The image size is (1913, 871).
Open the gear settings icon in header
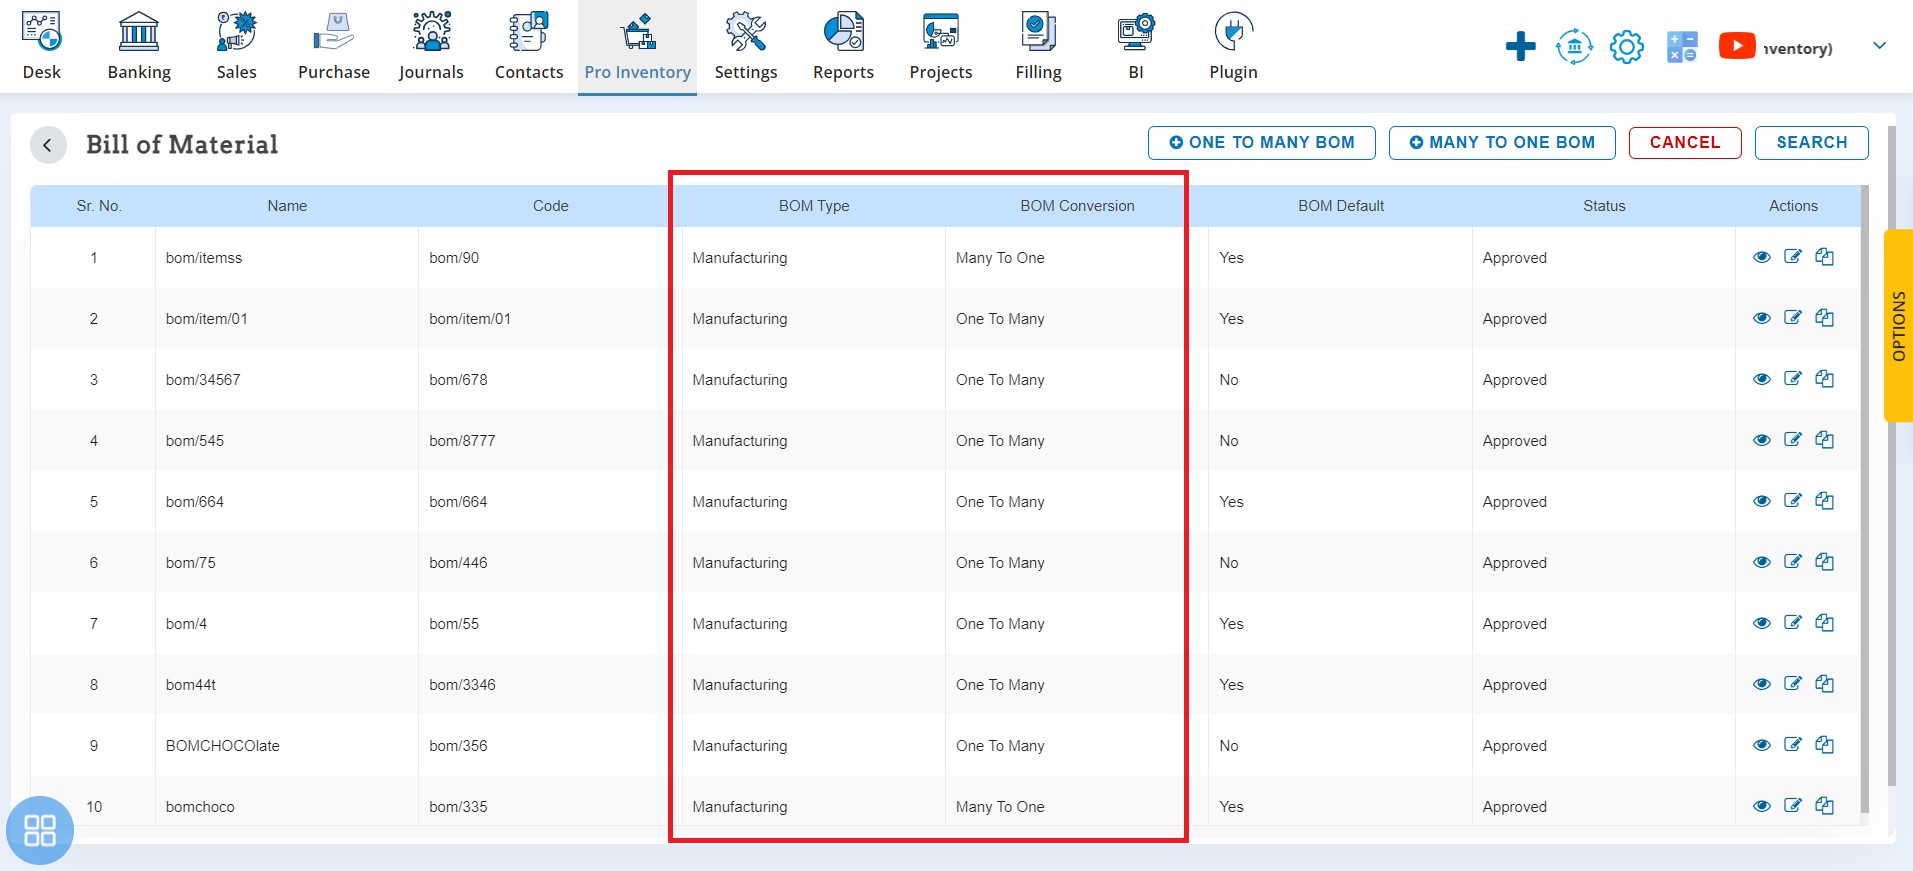(x=1627, y=46)
